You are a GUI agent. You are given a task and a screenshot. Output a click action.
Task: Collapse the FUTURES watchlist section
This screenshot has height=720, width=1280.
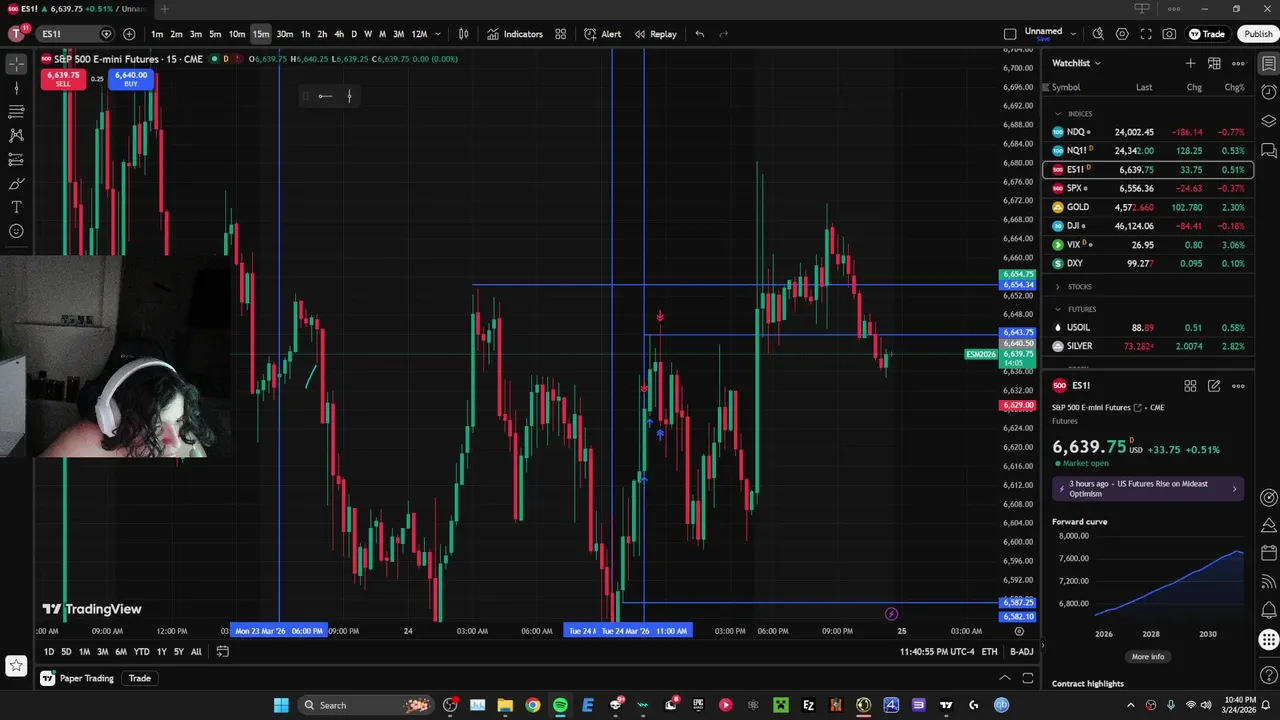coord(1058,310)
